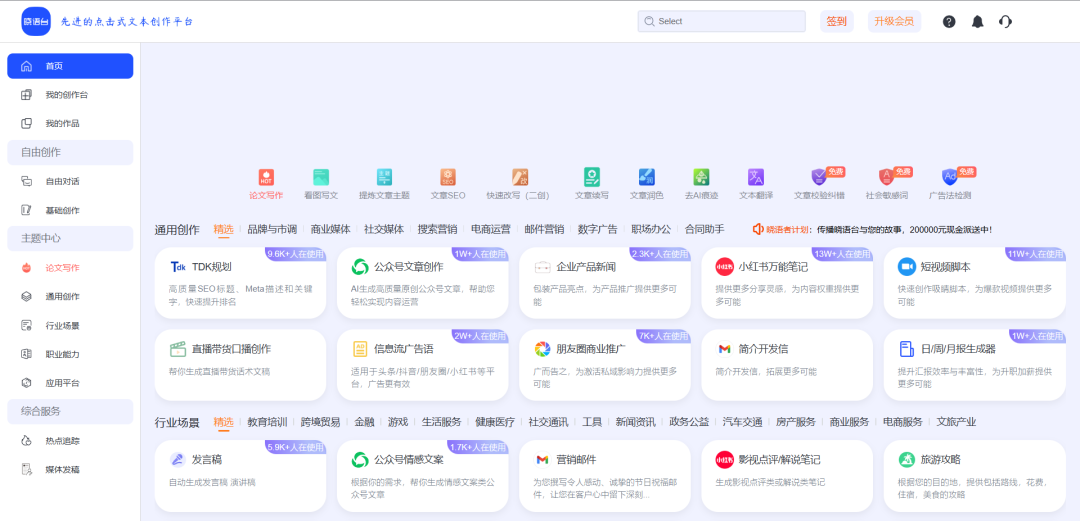Open the 企业产品新闻 card
The image size is (1080, 521).
(605, 283)
